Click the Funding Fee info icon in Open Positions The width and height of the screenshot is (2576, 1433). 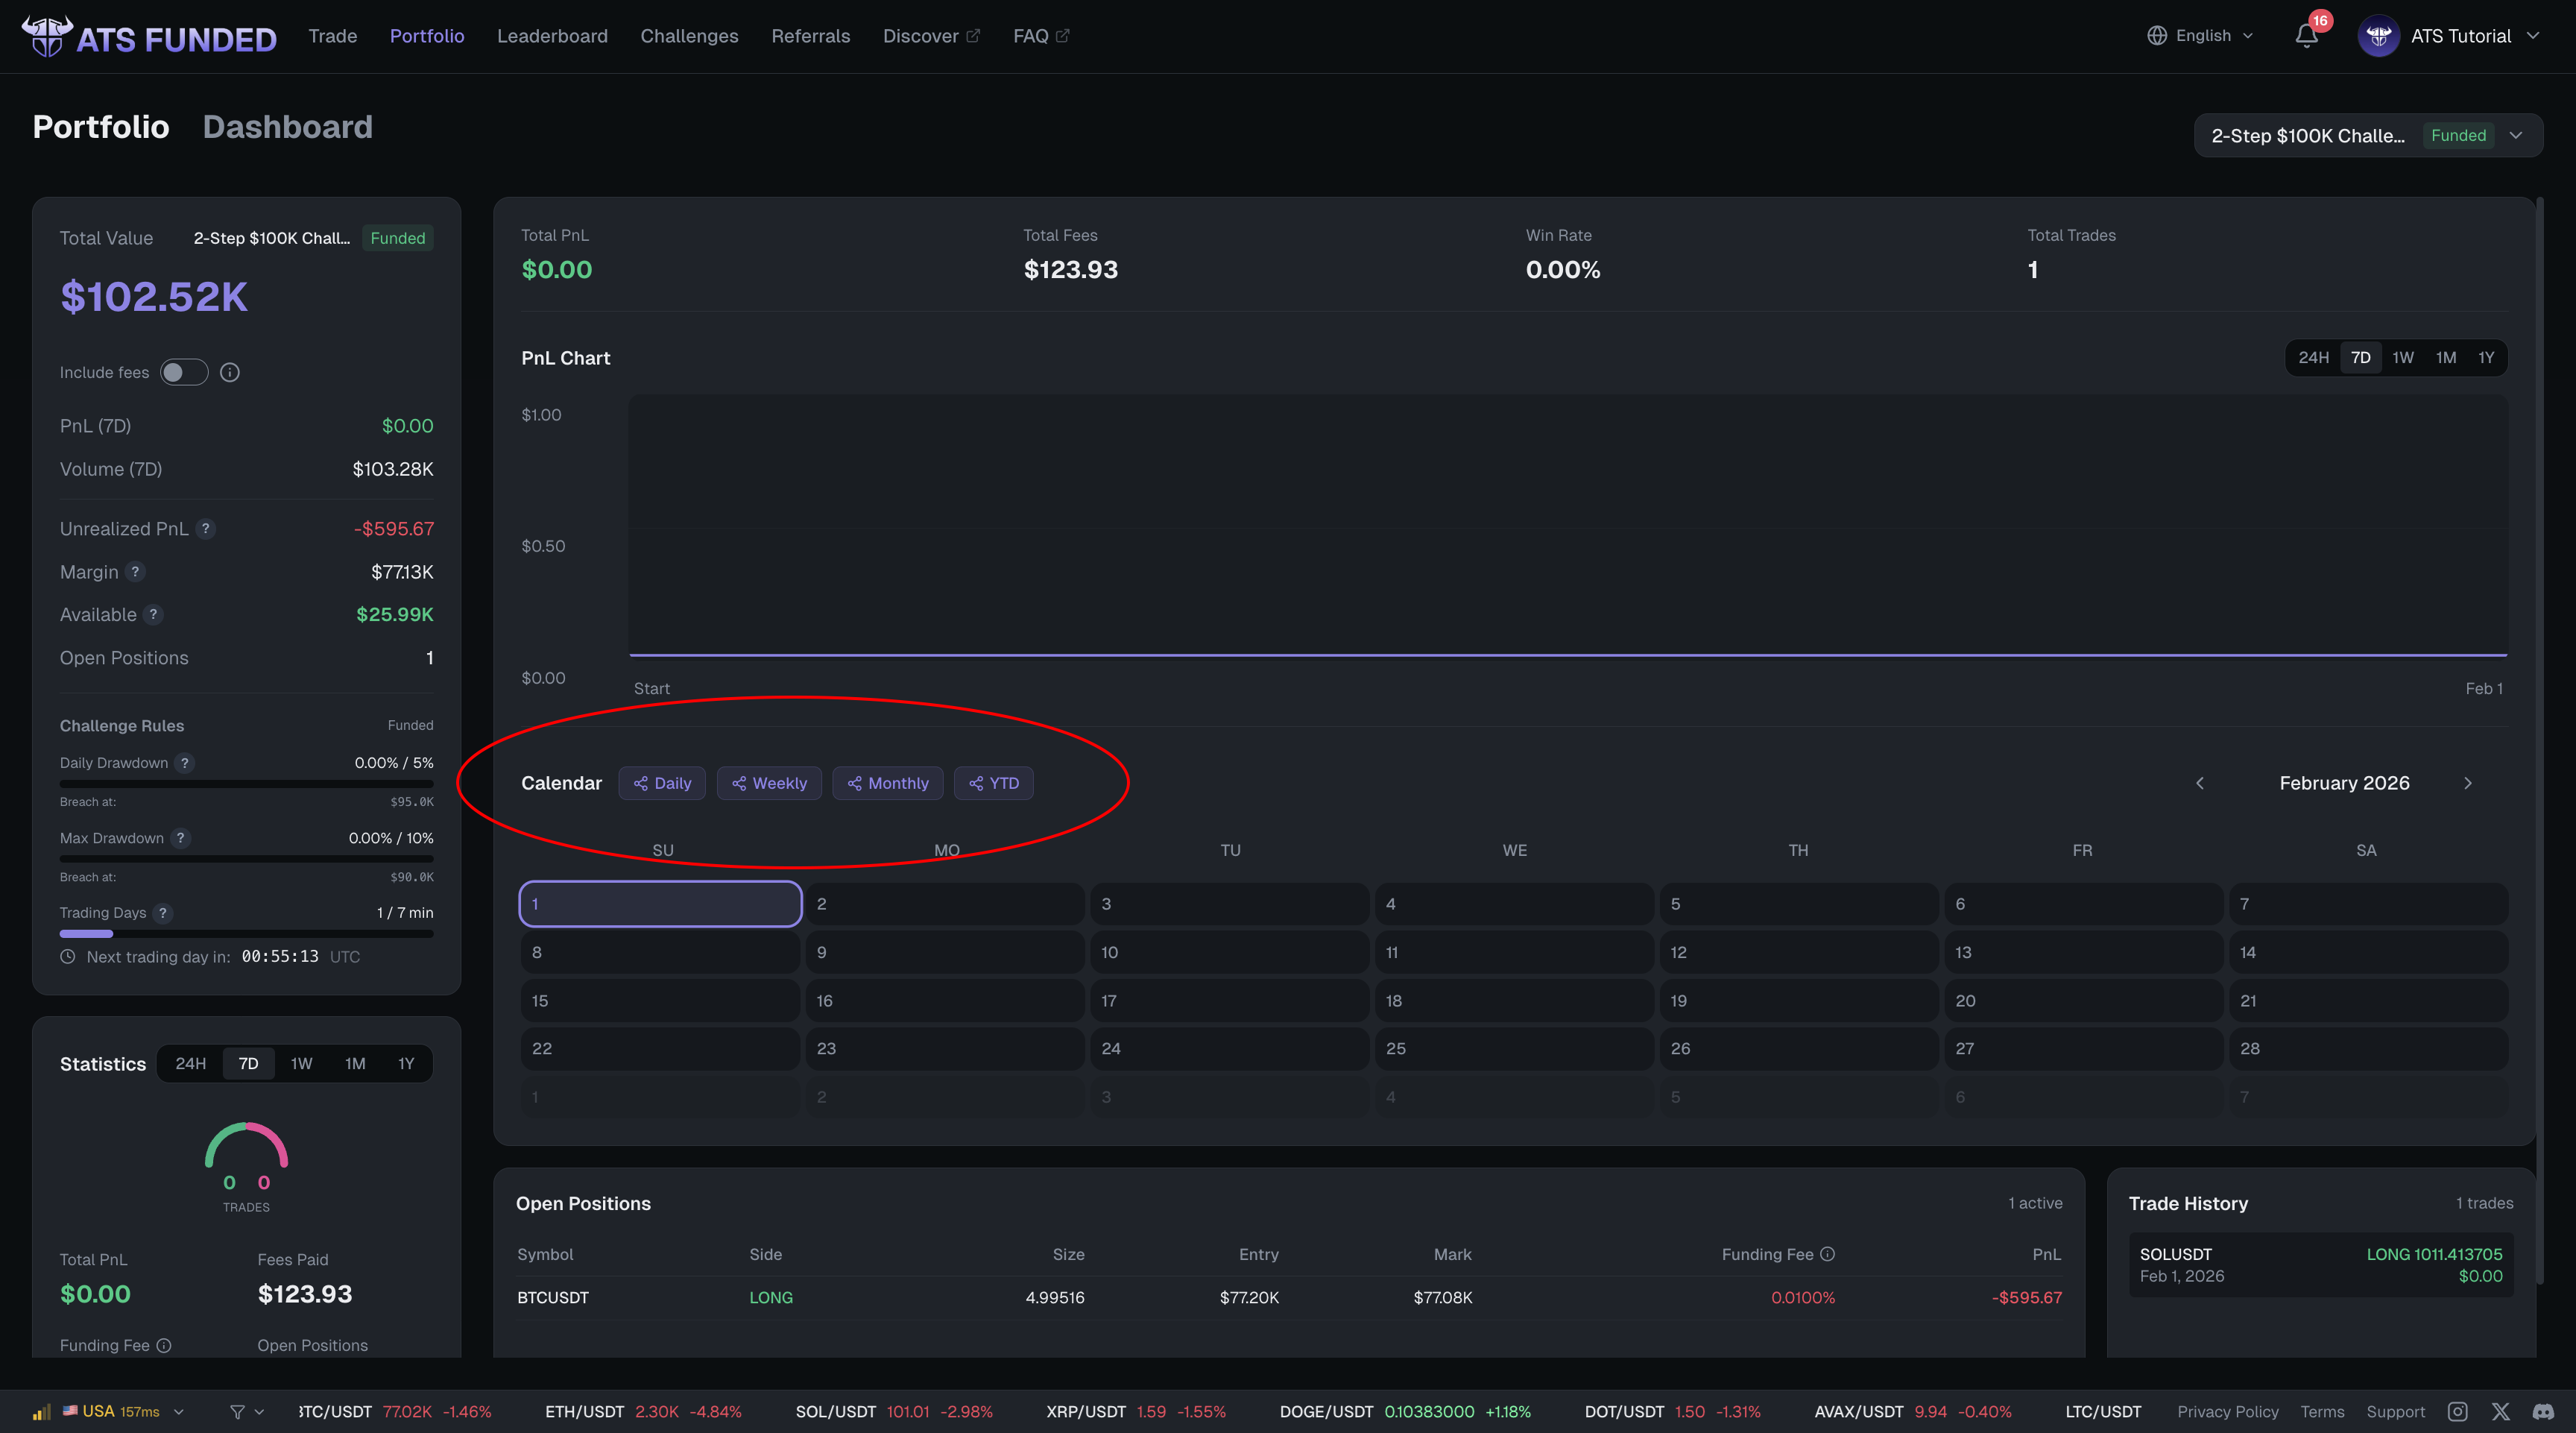click(1827, 1254)
